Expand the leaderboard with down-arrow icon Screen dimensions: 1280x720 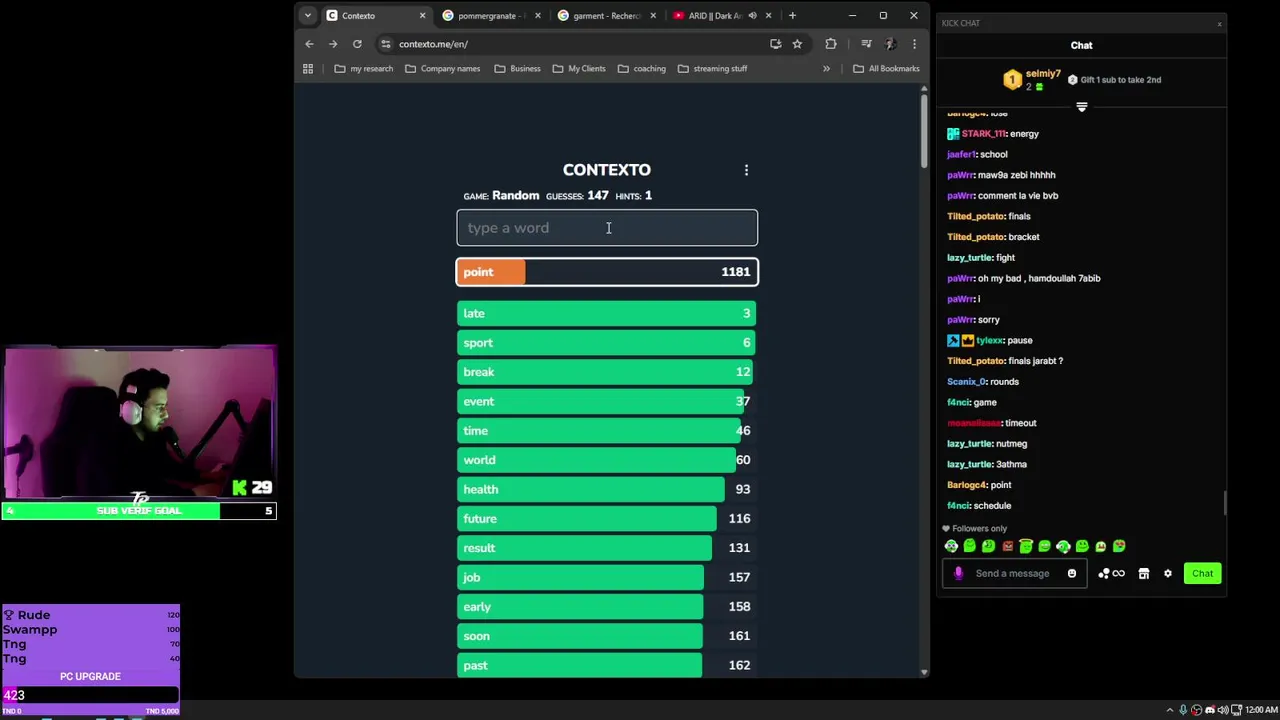[x=1081, y=107]
